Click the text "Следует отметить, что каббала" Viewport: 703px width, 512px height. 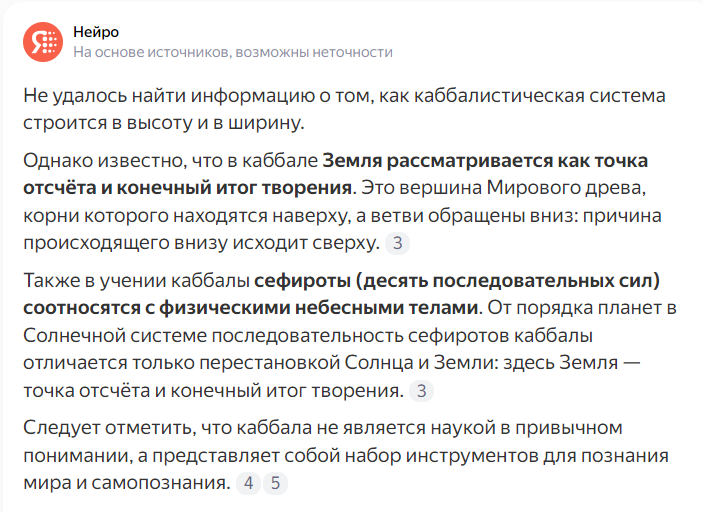coord(167,428)
